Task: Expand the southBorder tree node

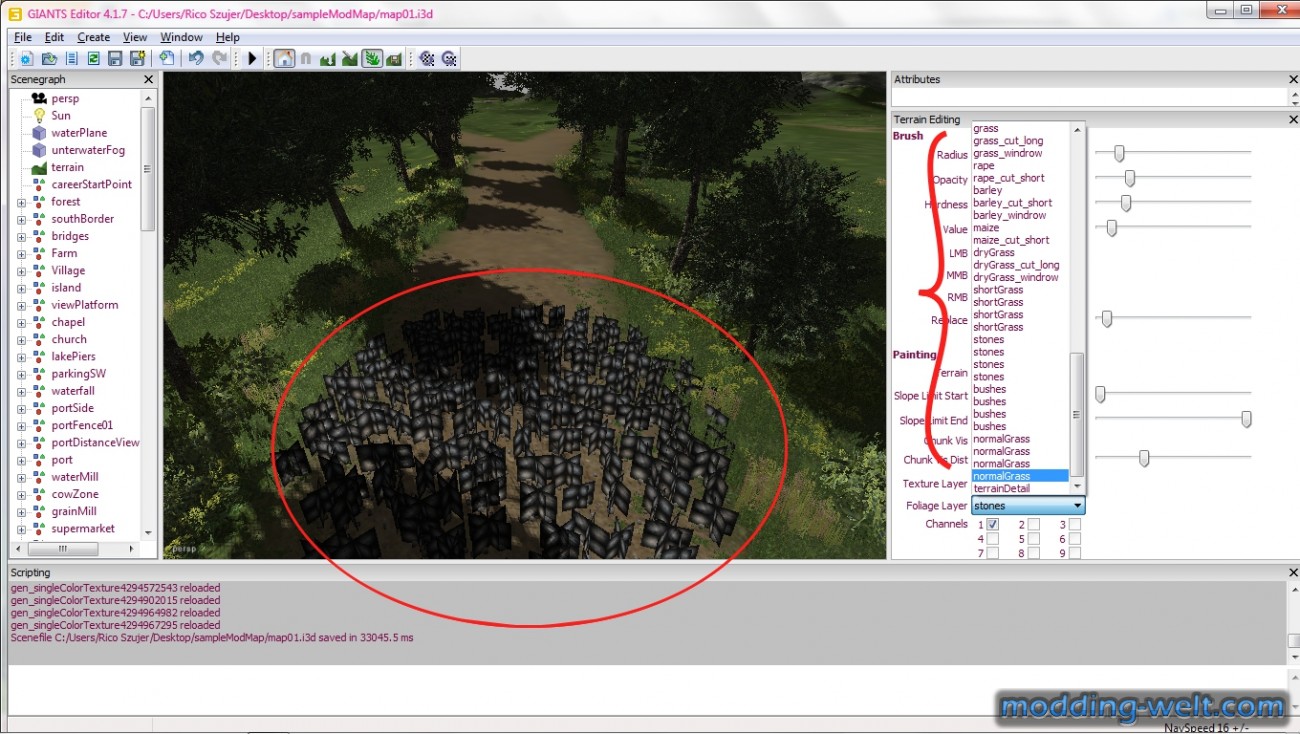Action: click(x=22, y=219)
